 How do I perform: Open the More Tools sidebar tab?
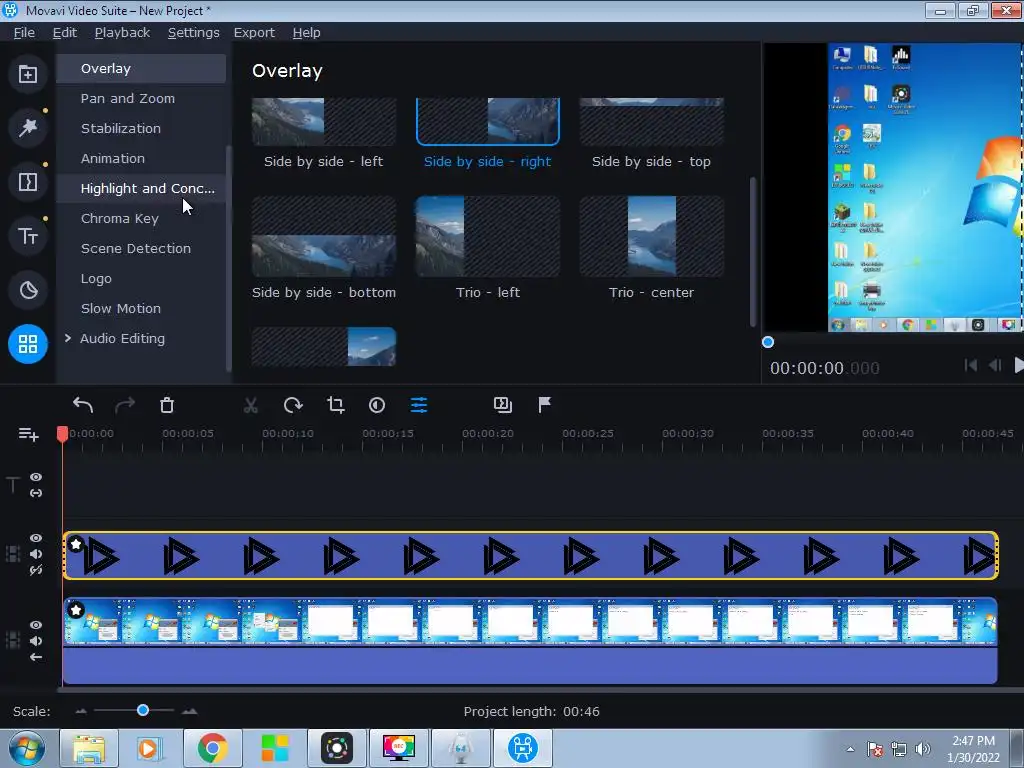pyautogui.click(x=27, y=344)
